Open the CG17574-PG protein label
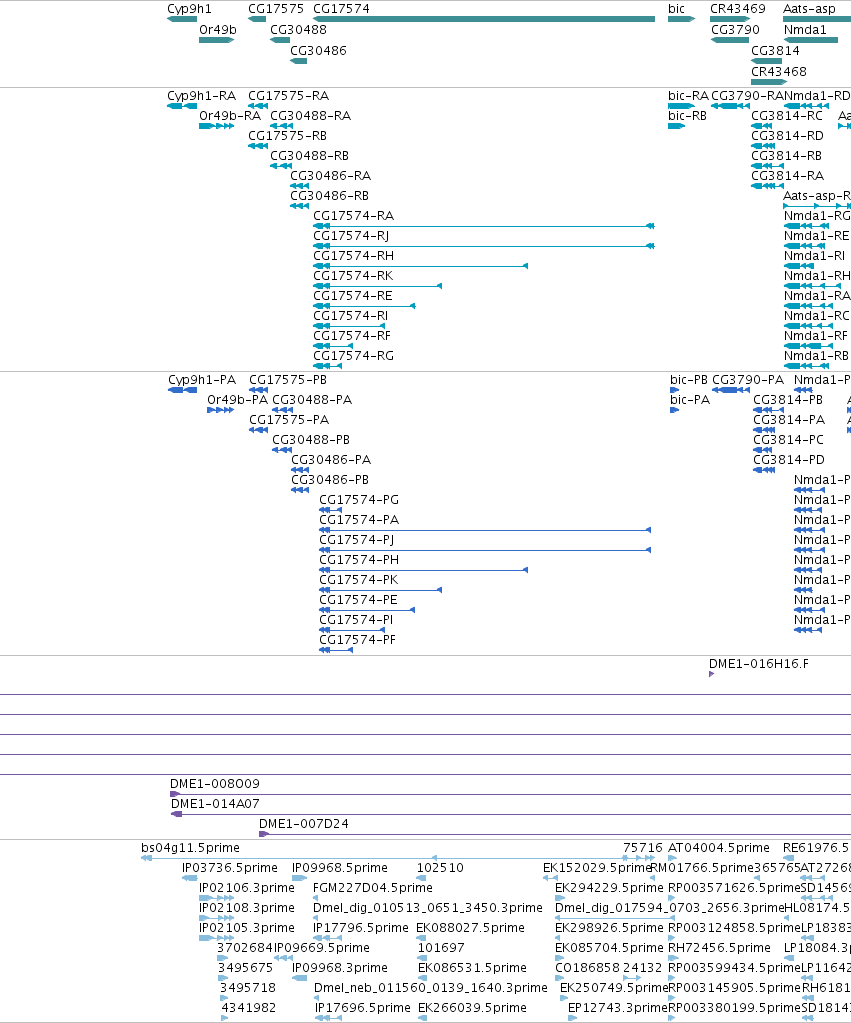851x1023 pixels. coord(359,500)
